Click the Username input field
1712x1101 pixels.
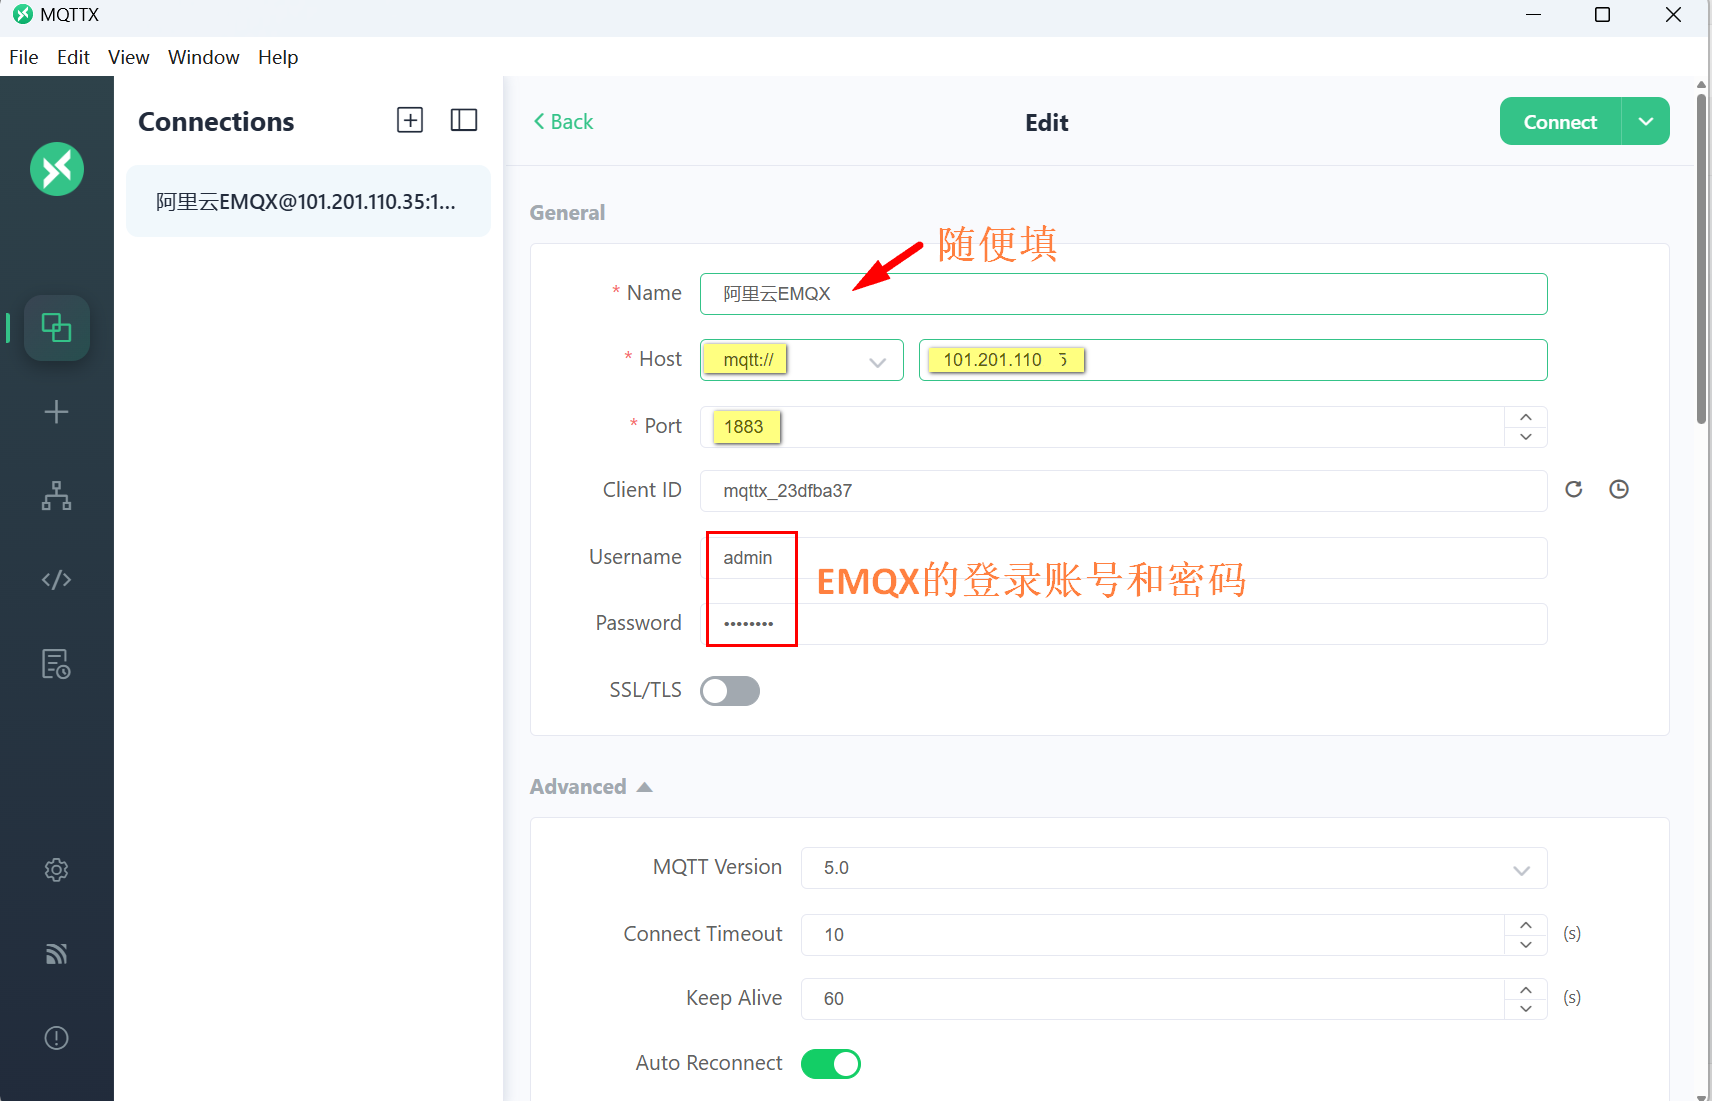click(1124, 558)
